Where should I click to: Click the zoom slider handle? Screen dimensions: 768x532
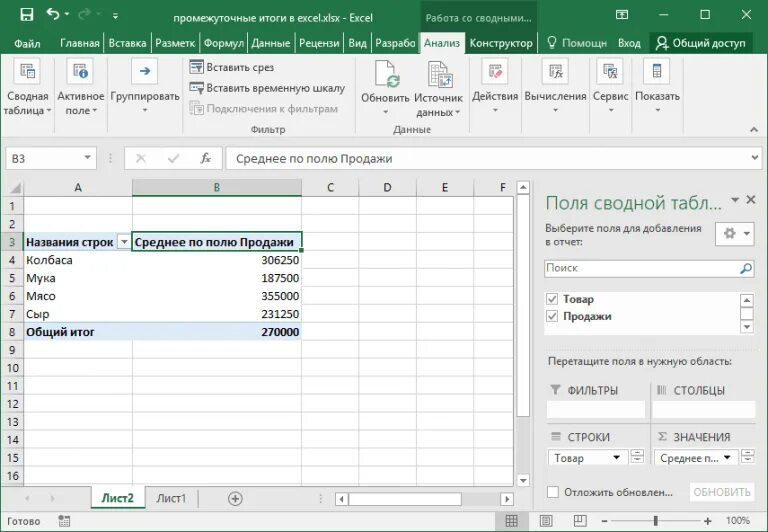(x=656, y=521)
